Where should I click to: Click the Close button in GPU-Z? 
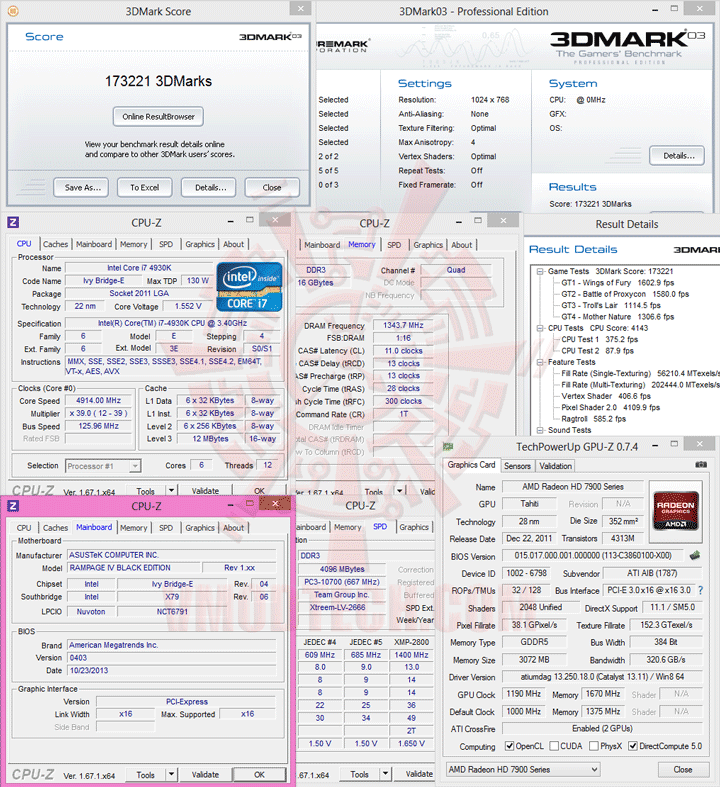tap(683, 769)
